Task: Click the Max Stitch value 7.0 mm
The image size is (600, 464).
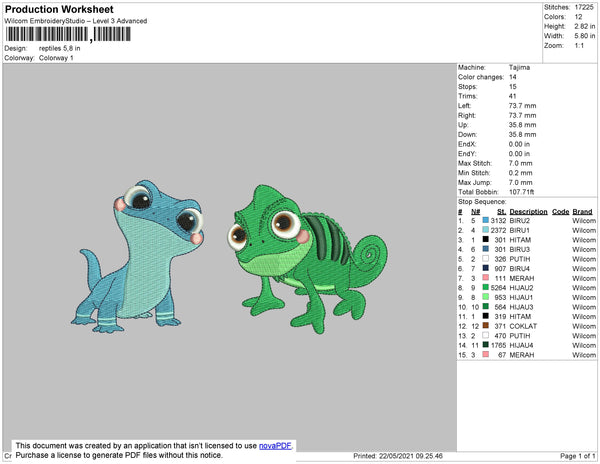Action: [x=520, y=163]
